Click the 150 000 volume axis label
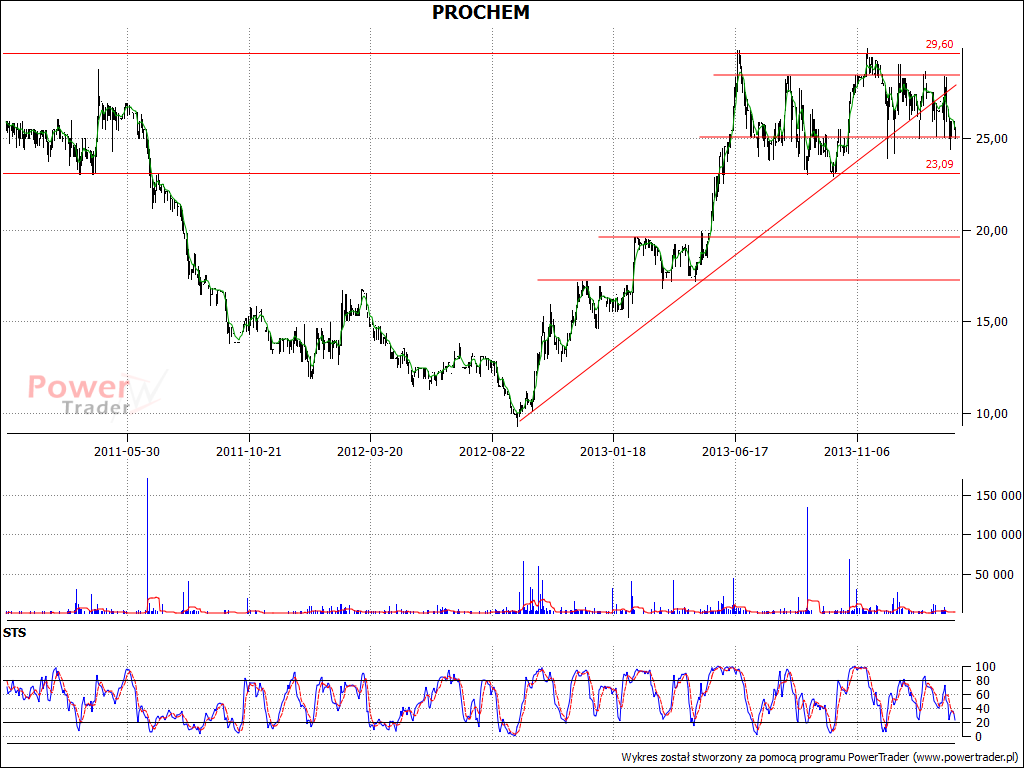The width and height of the screenshot is (1024, 768). point(999,496)
